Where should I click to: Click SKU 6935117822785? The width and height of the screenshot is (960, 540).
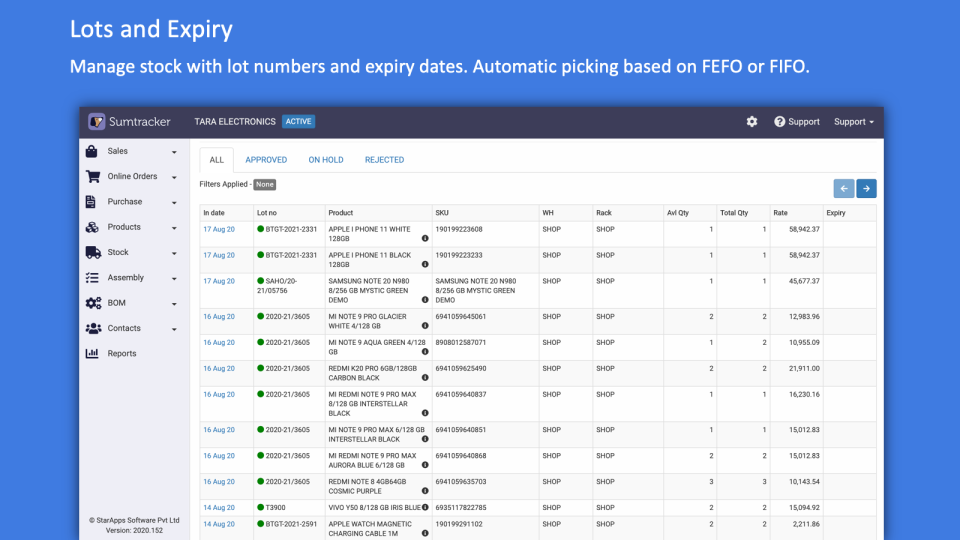pyautogui.click(x=460, y=508)
